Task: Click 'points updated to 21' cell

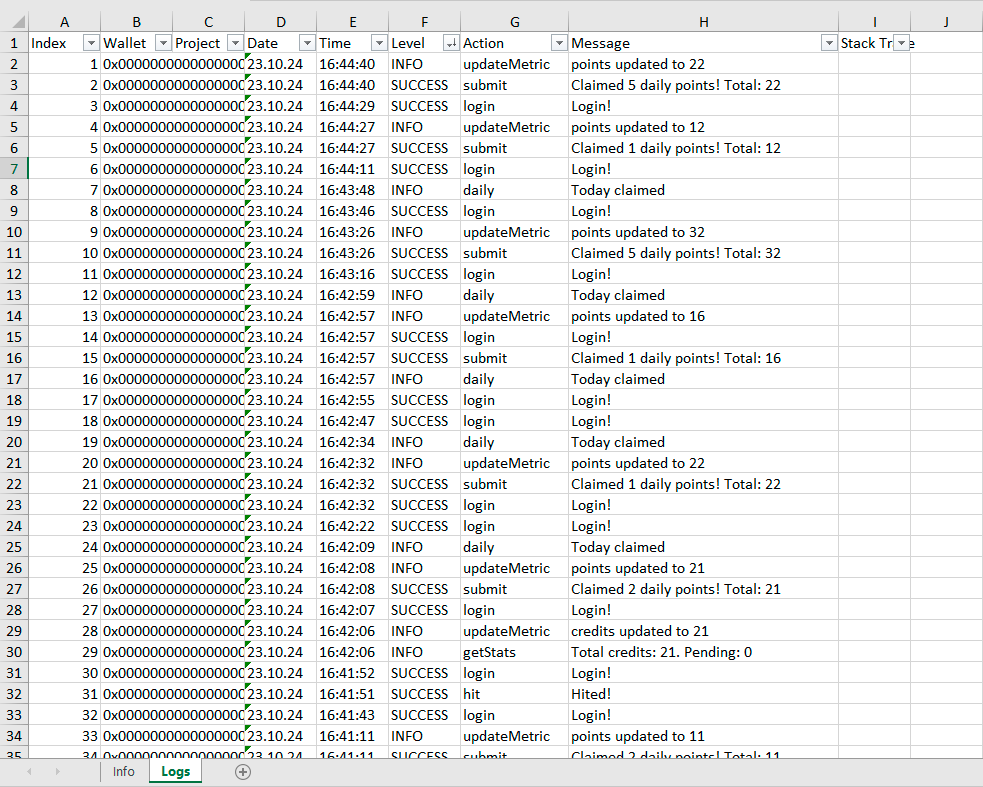Action: click(x=703, y=568)
